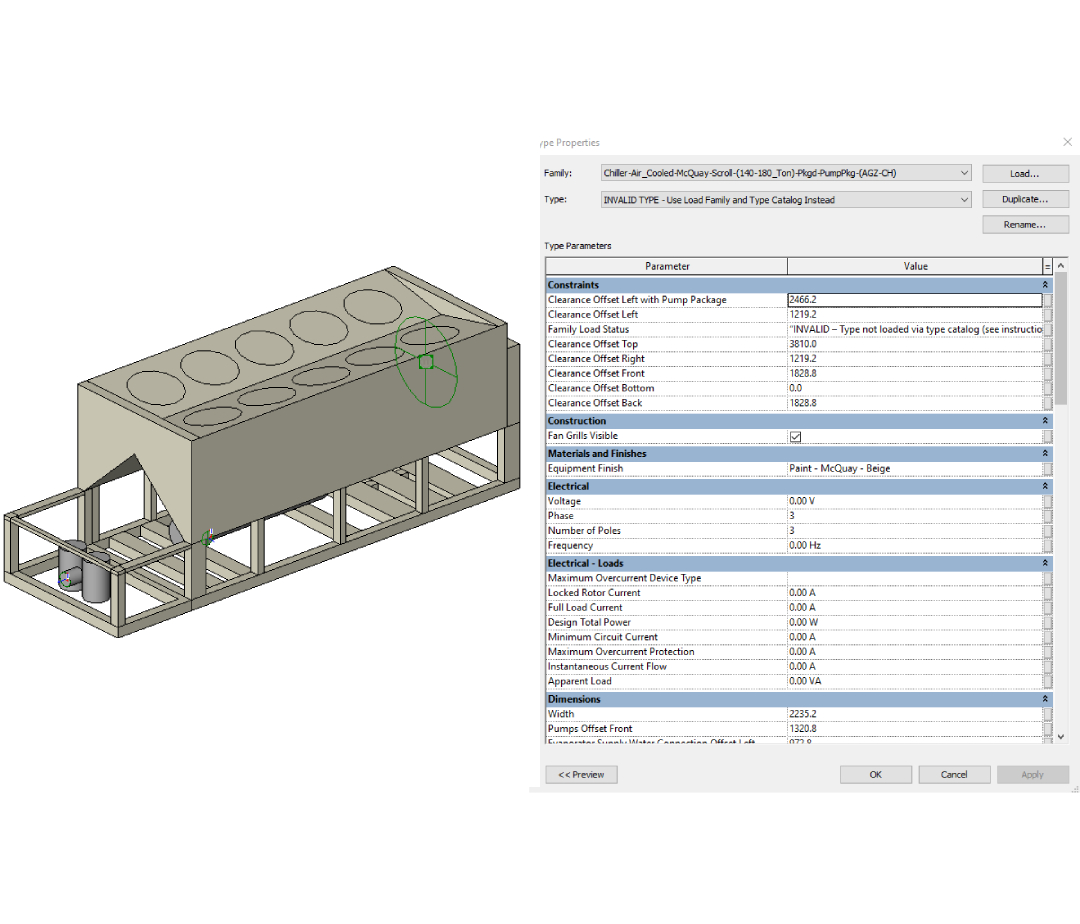Click associate button for Clearance Offset Left row
The height and width of the screenshot is (924, 1080).
(1047, 315)
